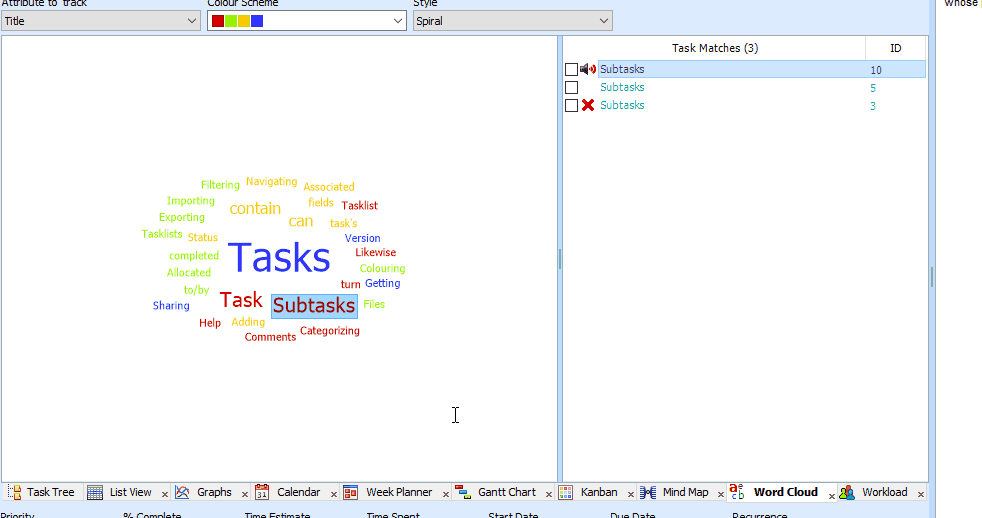Click the ID column header

coord(896,48)
